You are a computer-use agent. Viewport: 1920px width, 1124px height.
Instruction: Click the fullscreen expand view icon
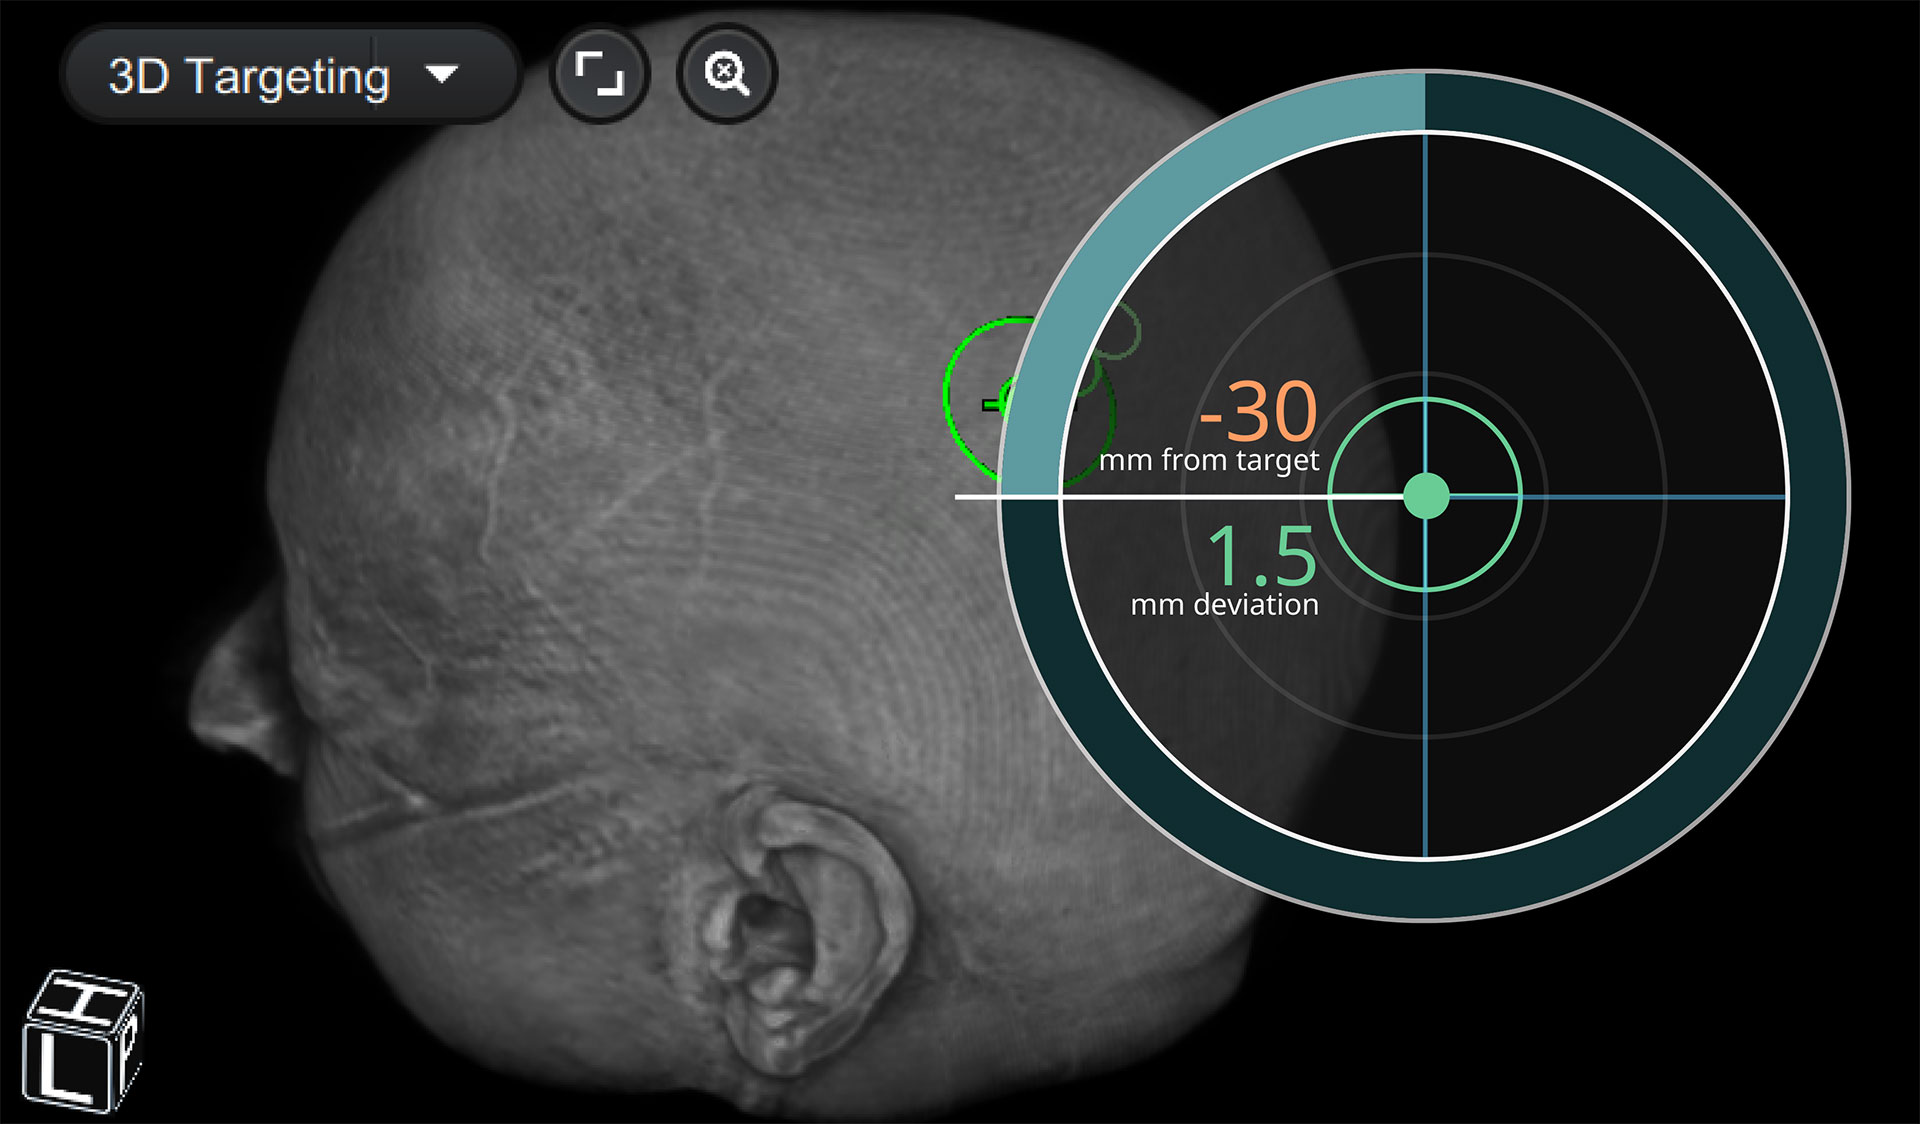tap(599, 74)
